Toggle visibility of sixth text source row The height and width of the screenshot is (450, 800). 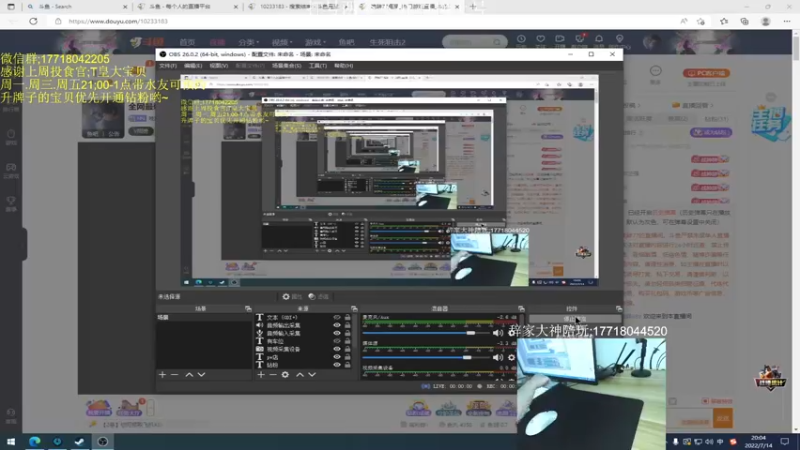coord(337,357)
